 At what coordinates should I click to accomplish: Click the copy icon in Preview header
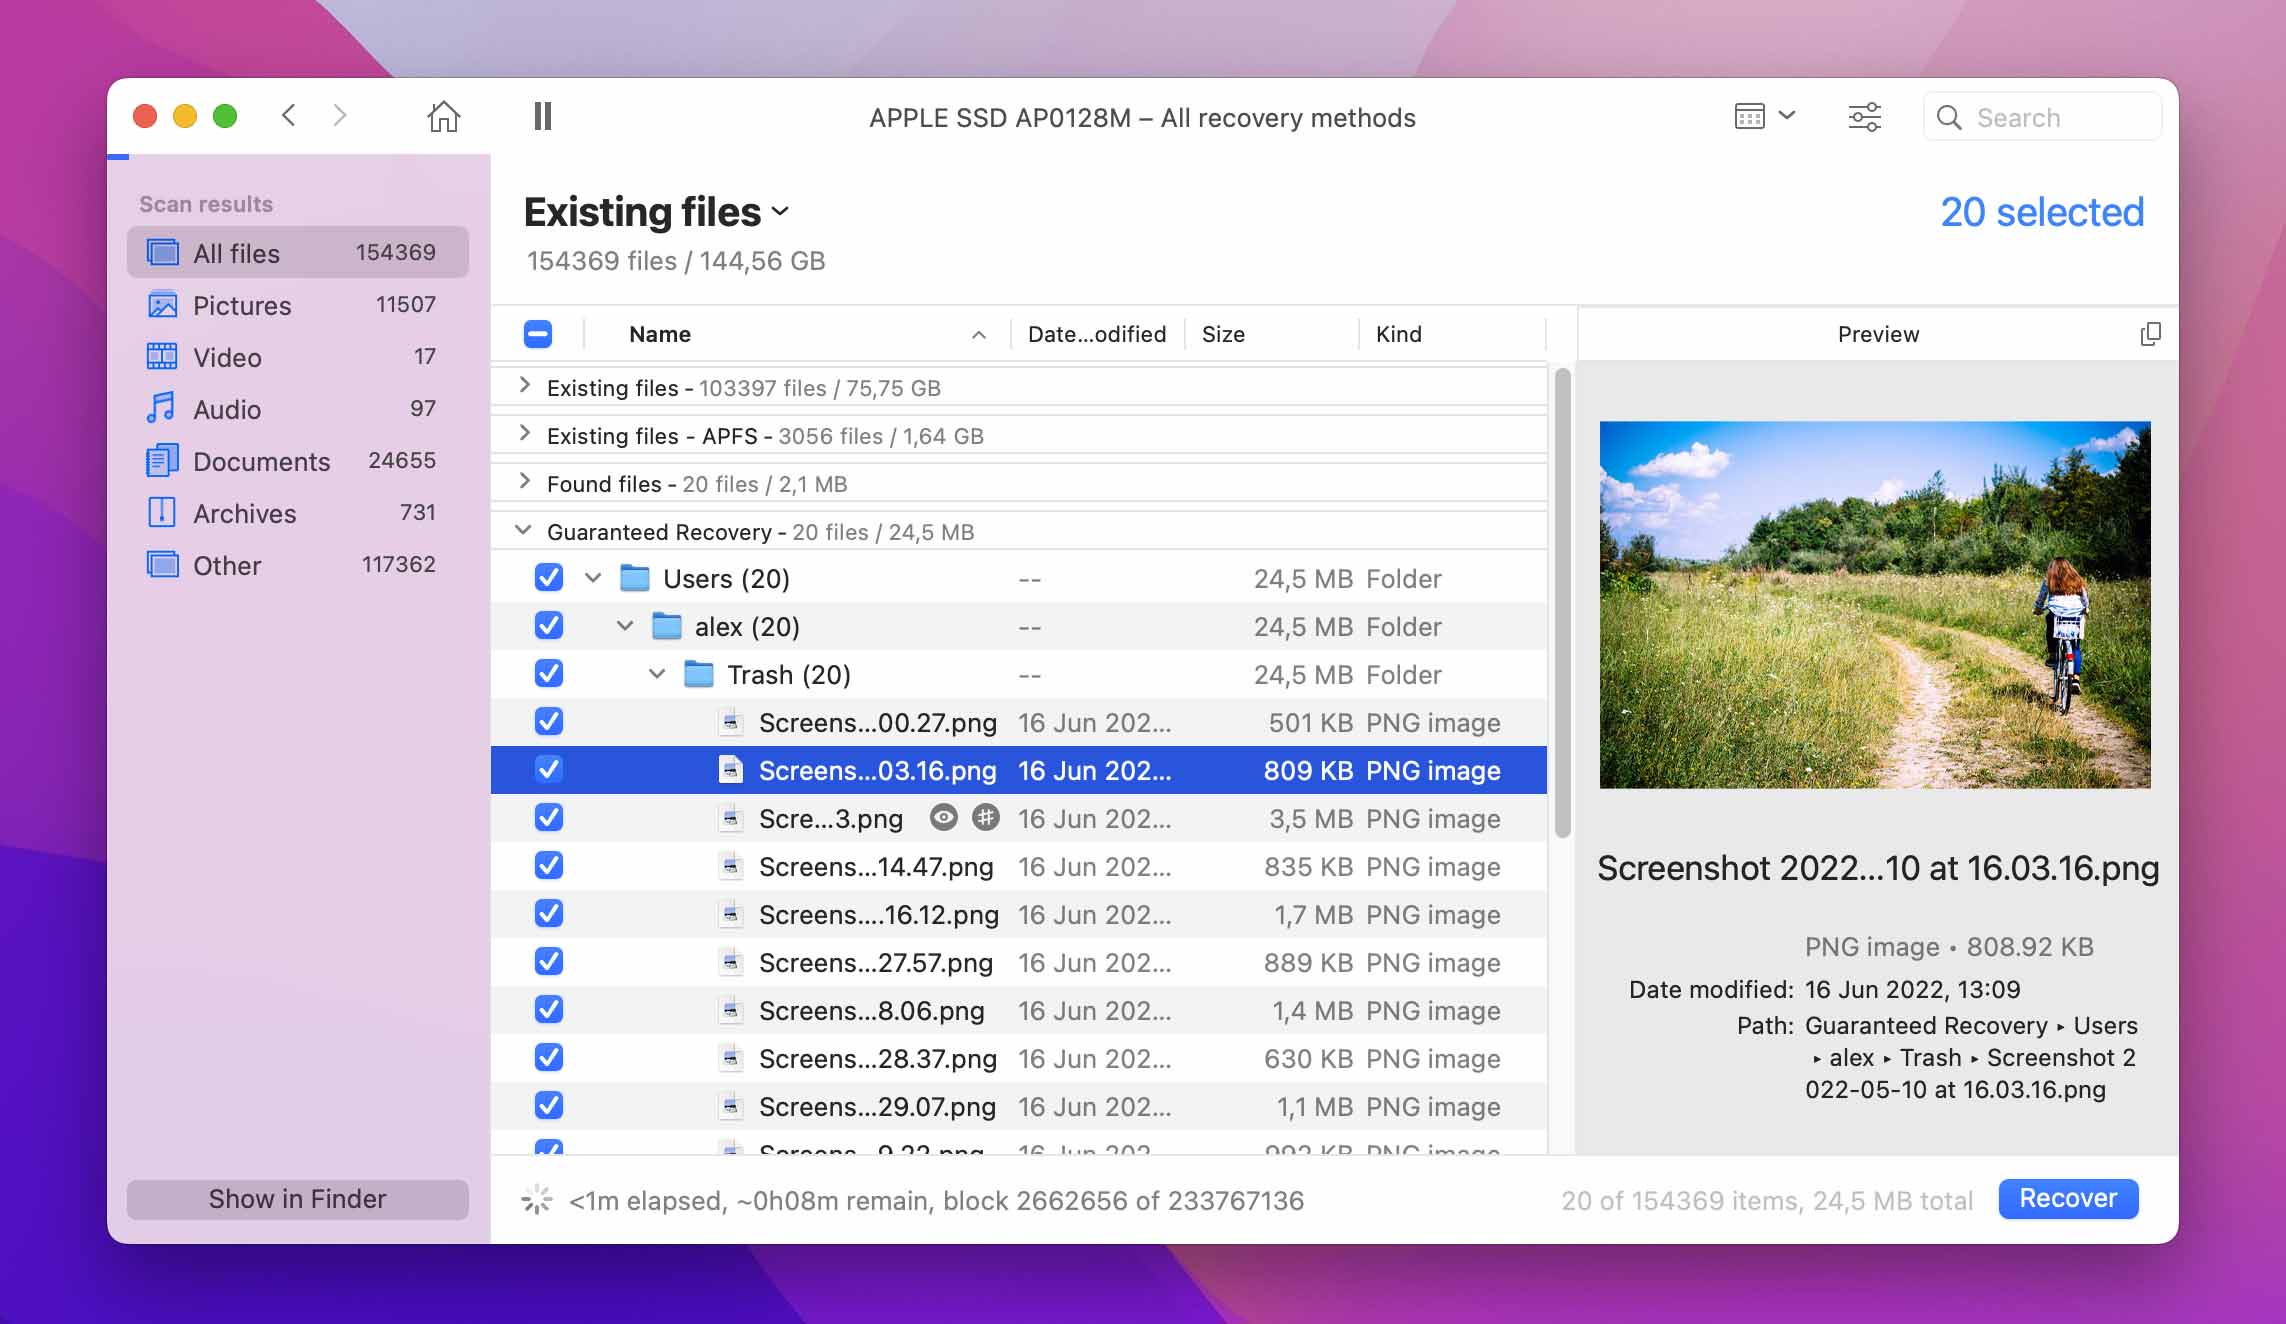[2150, 334]
